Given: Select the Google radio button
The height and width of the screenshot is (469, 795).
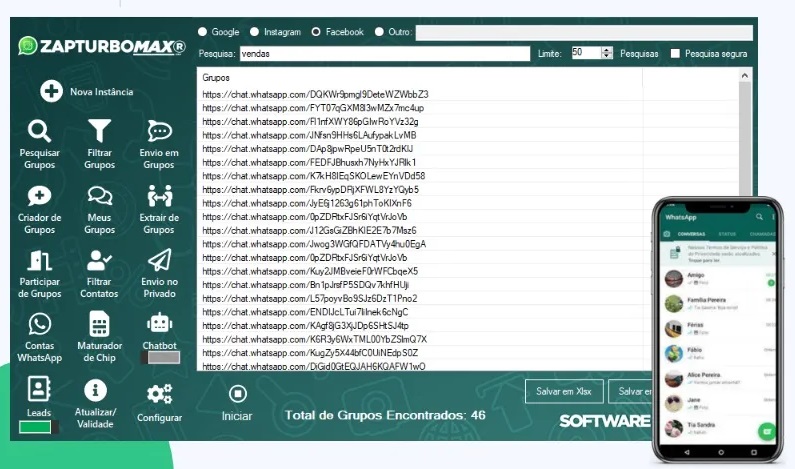Looking at the screenshot, I should [x=203, y=32].
